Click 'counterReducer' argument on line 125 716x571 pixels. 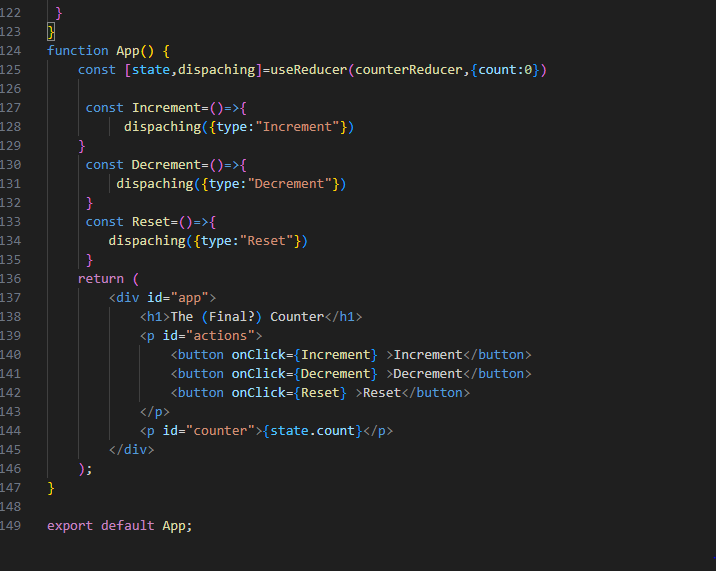point(409,70)
